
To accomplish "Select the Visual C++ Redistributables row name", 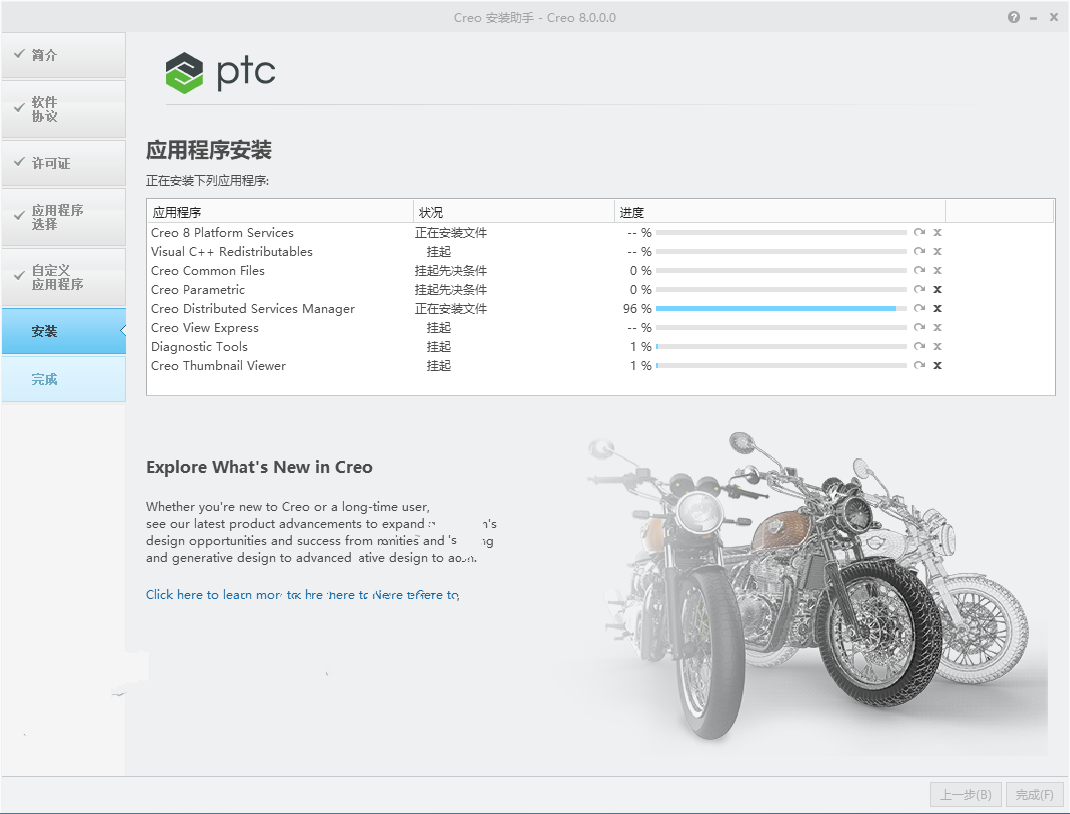I will pos(232,252).
